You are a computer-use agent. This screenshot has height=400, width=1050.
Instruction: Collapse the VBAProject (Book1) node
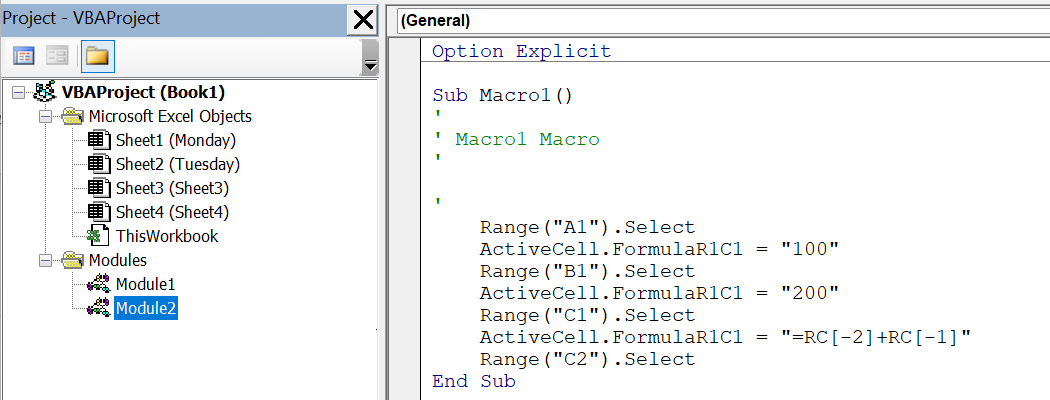click(x=19, y=92)
